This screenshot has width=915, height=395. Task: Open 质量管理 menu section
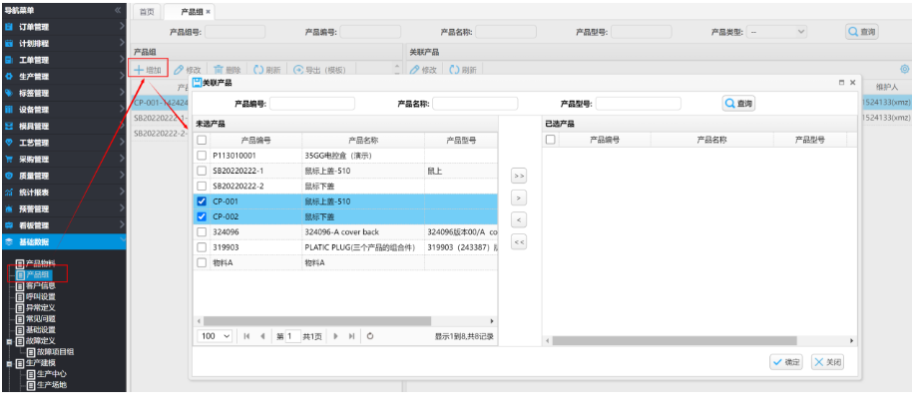point(63,176)
